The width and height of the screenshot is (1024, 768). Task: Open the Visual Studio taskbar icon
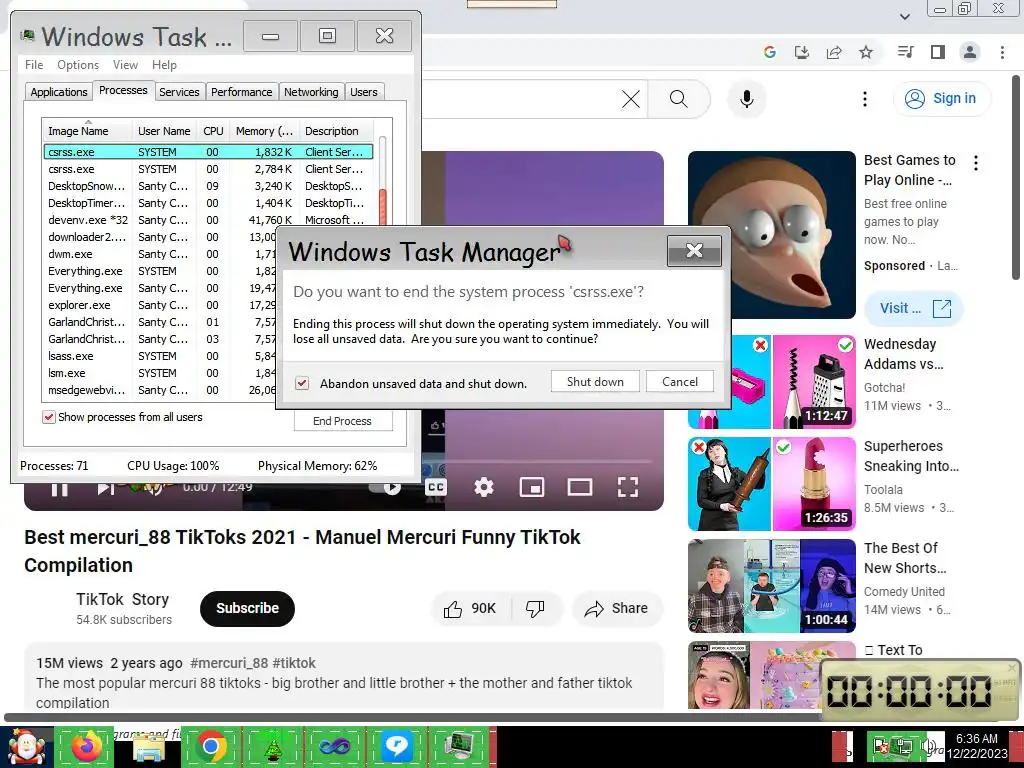[x=334, y=746]
